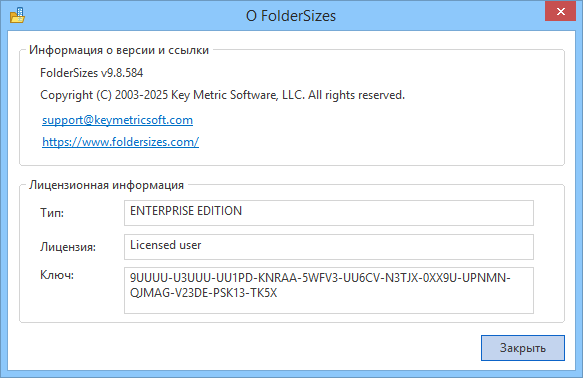
Task: Click the ENTERPRISE EDITION type field
Action: [x=329, y=213]
